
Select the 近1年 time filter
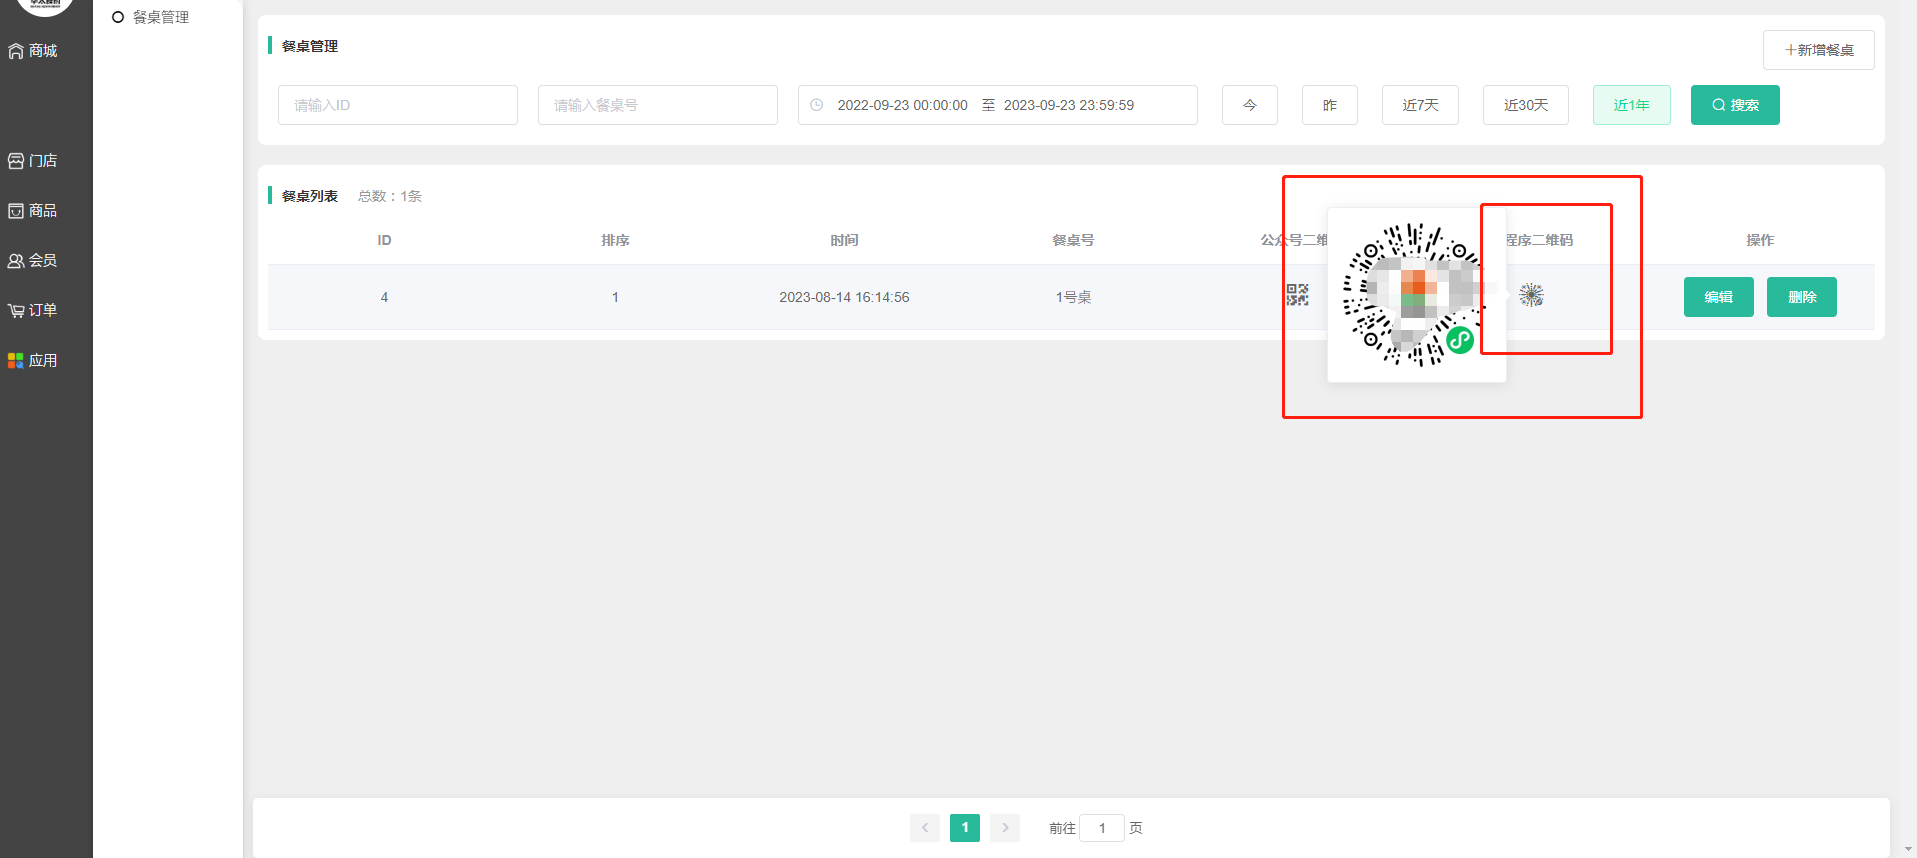1631,105
